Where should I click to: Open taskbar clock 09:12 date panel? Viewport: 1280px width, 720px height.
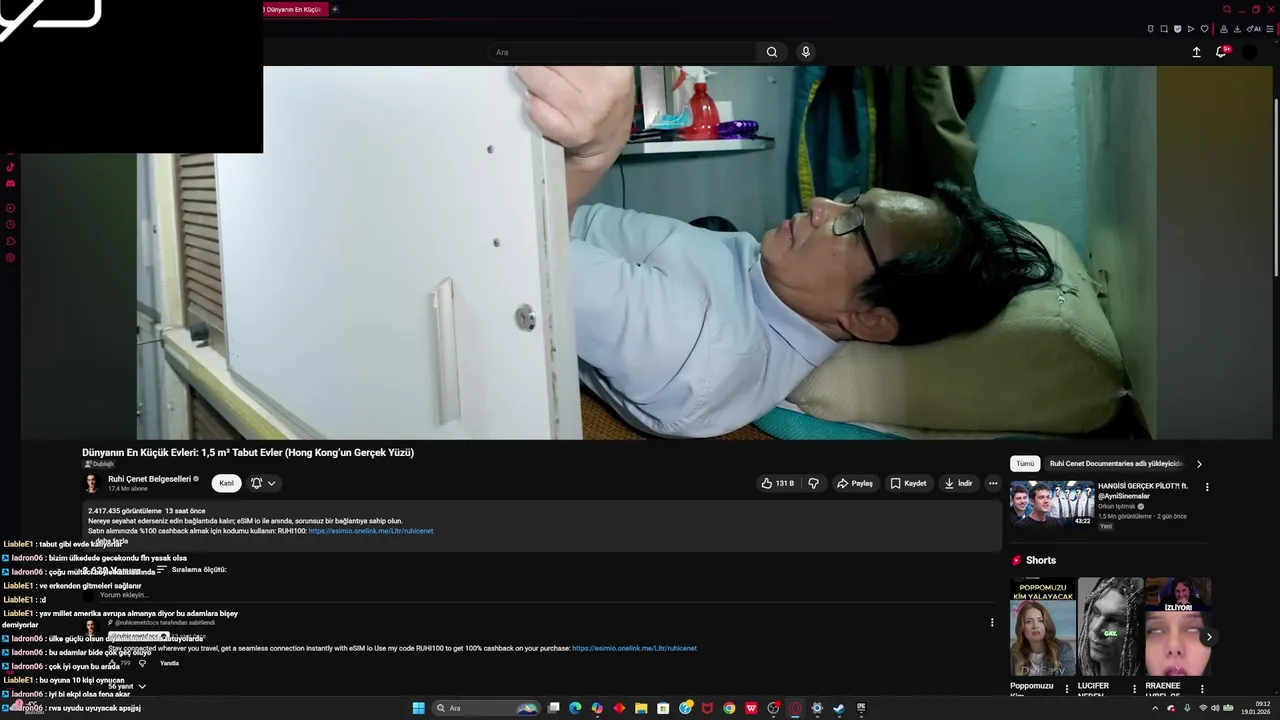point(1256,708)
